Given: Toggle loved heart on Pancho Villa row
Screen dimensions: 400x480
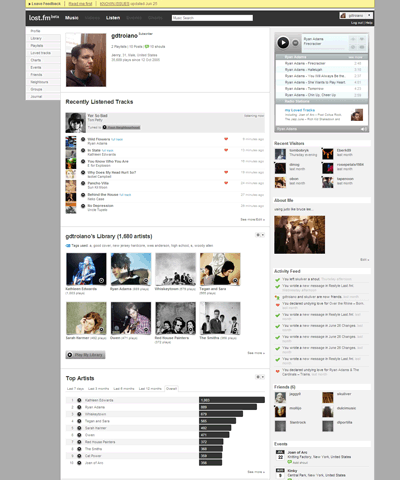Looking at the screenshot, I should click(226, 183).
